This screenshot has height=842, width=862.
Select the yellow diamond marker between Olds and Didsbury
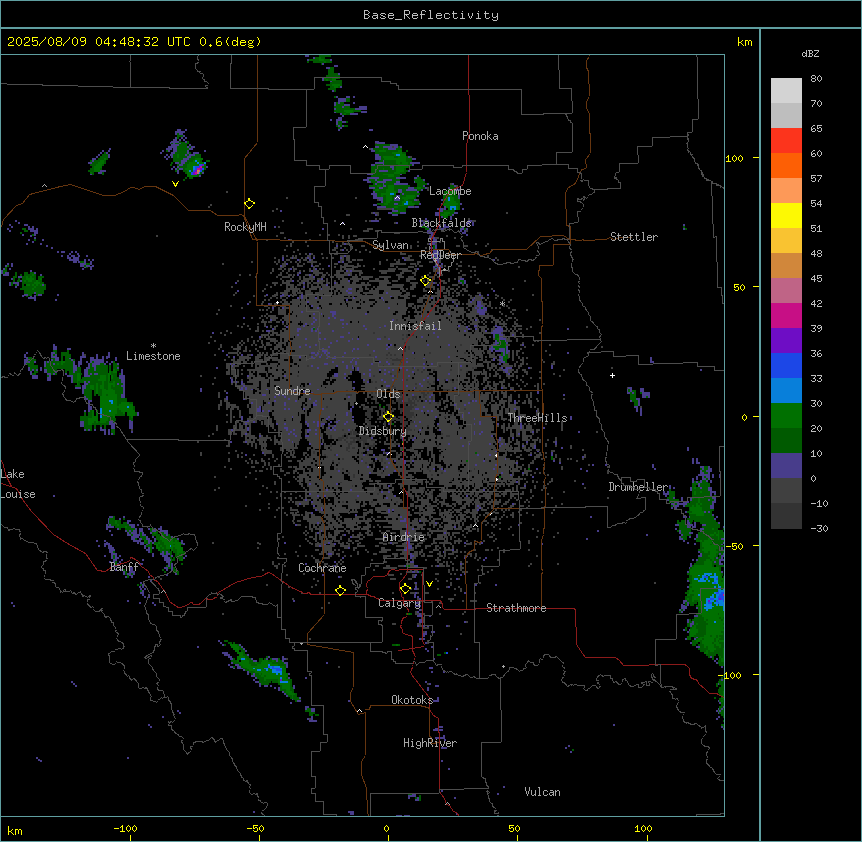(x=388, y=417)
